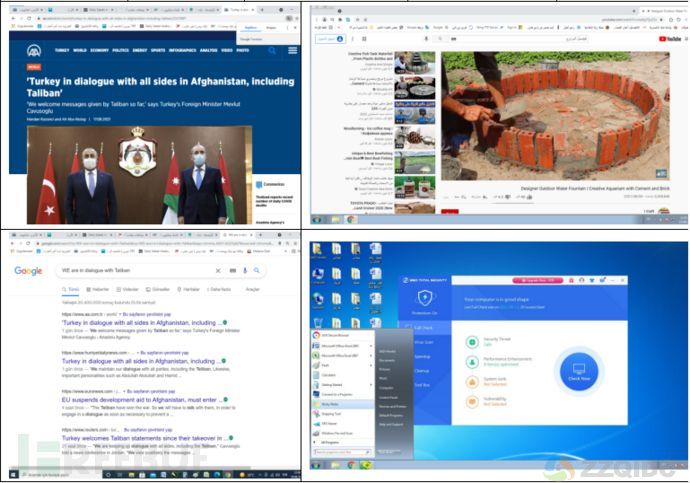Screen dimensions: 690x483
Task: Click the blue sign-in button on YouTube
Action: coord(330,39)
